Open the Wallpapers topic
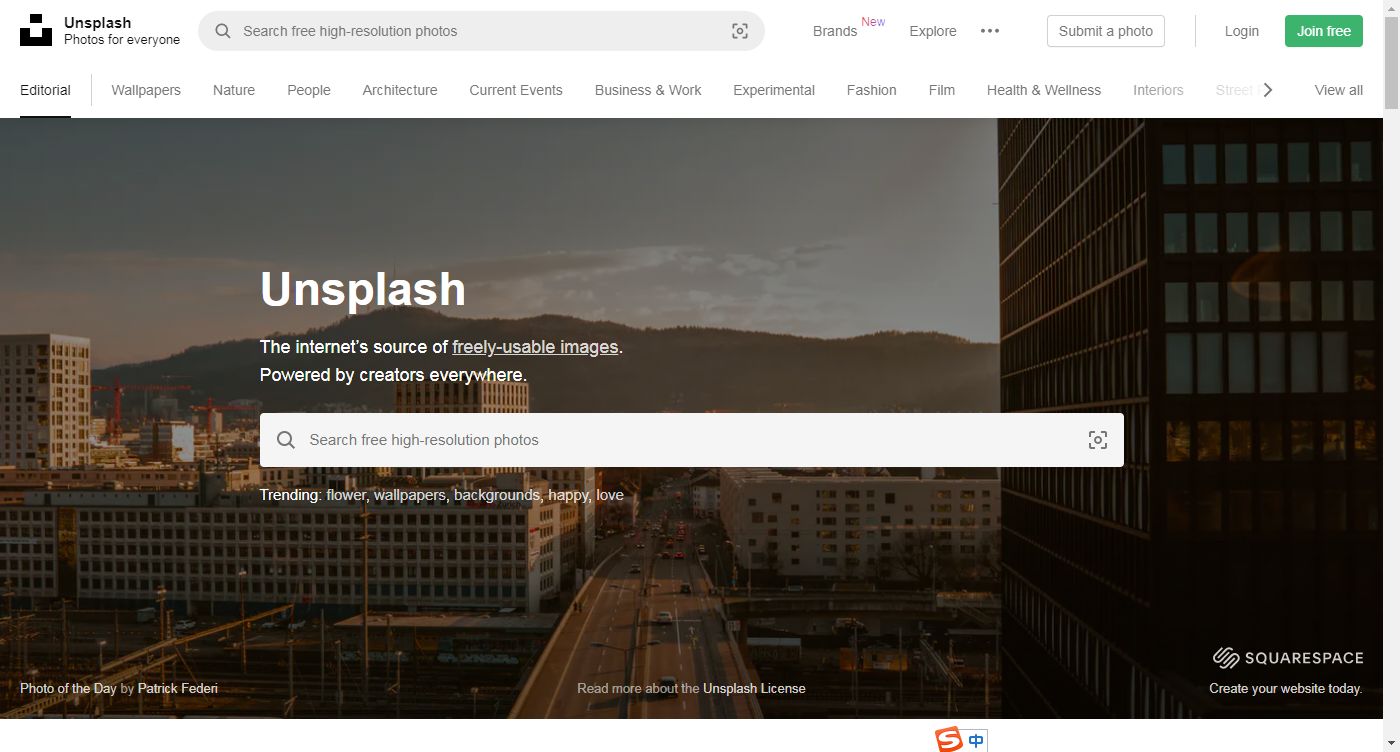The width and height of the screenshot is (1400, 752). pos(146,90)
